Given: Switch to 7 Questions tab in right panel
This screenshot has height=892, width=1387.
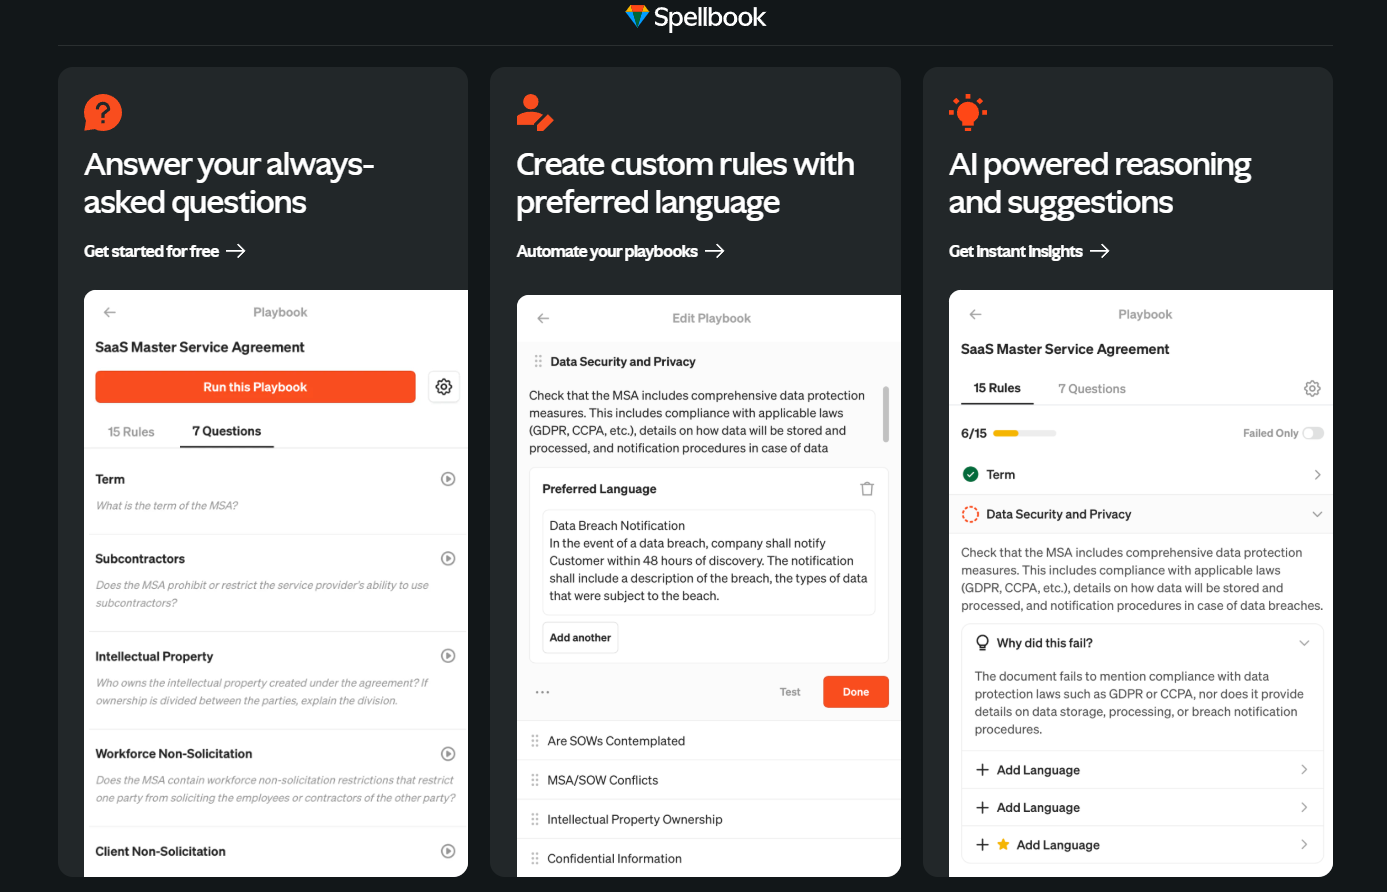Looking at the screenshot, I should (x=1092, y=389).
